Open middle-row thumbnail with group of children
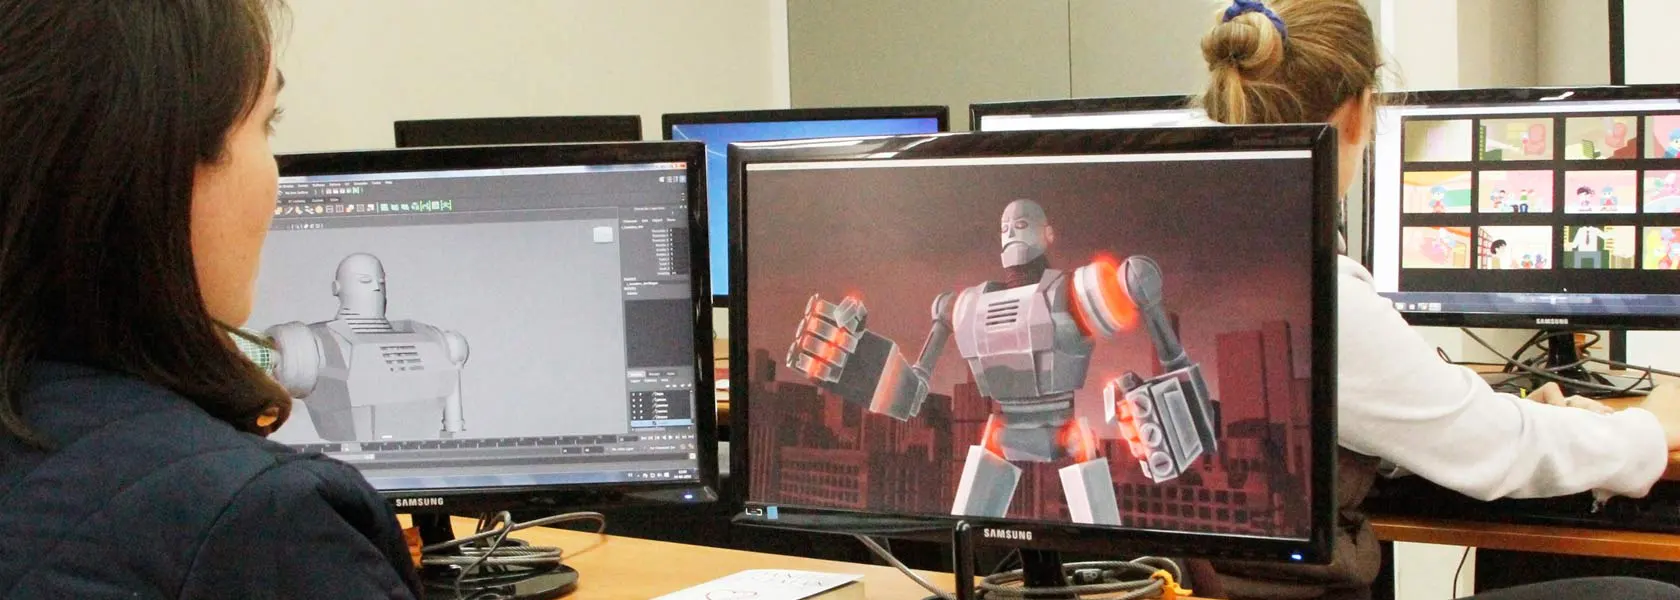This screenshot has height=600, width=1680. pos(1516,192)
